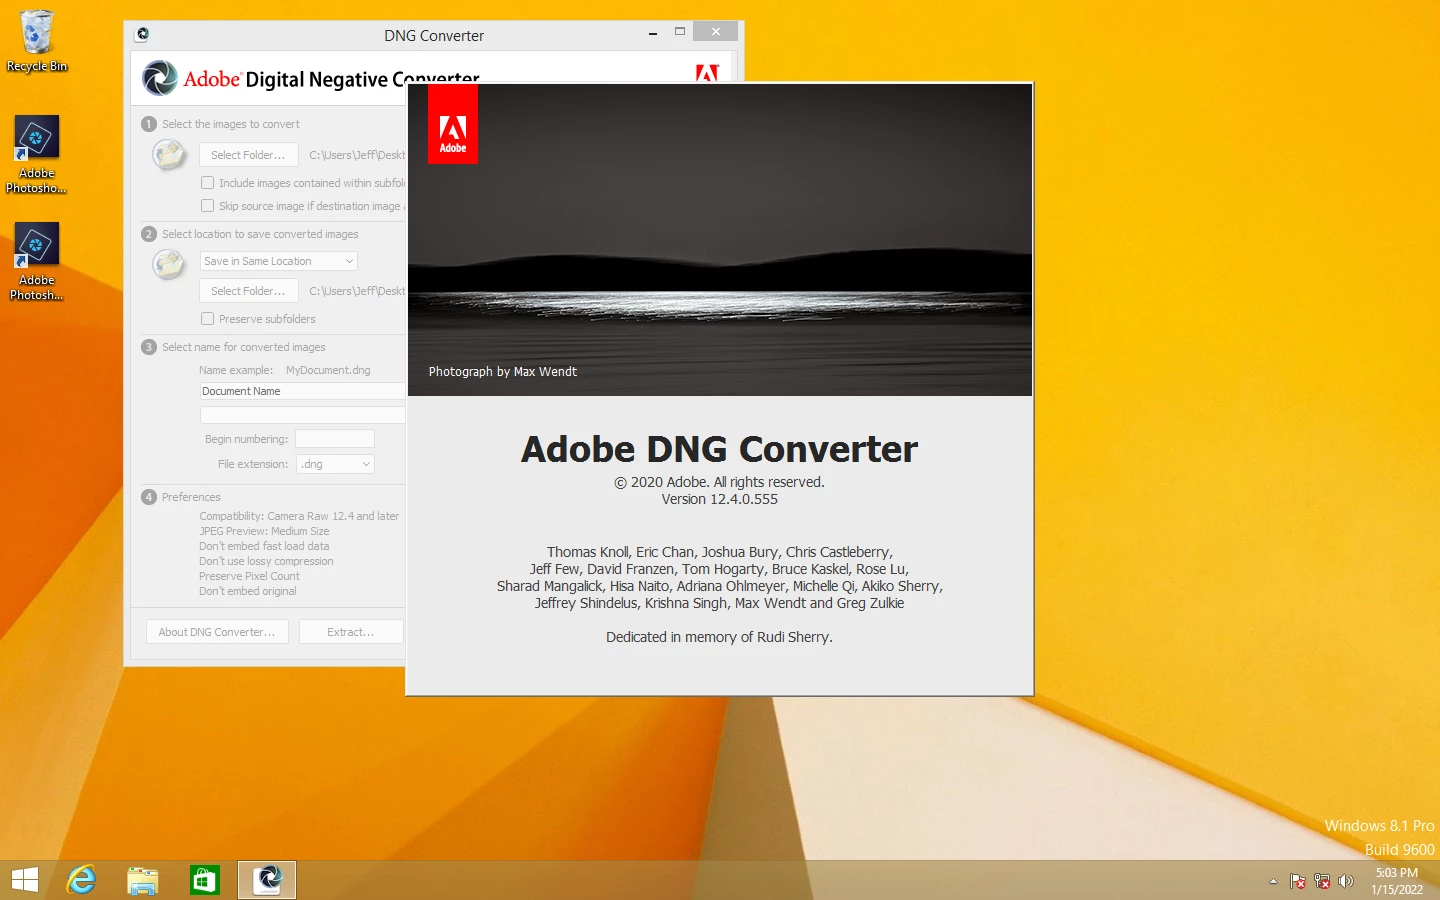The height and width of the screenshot is (900, 1440).
Task: Click 'Photograph by Max Wendt' caption
Action: [x=503, y=371]
